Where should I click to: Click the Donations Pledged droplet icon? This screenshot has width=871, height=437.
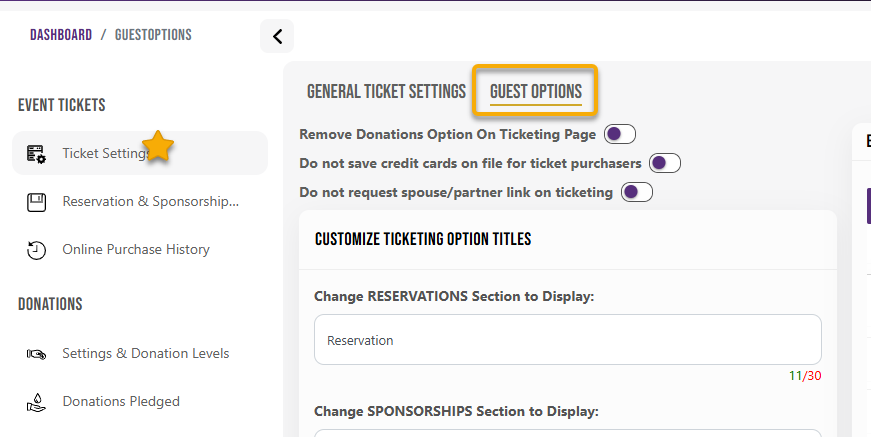[x=36, y=402]
